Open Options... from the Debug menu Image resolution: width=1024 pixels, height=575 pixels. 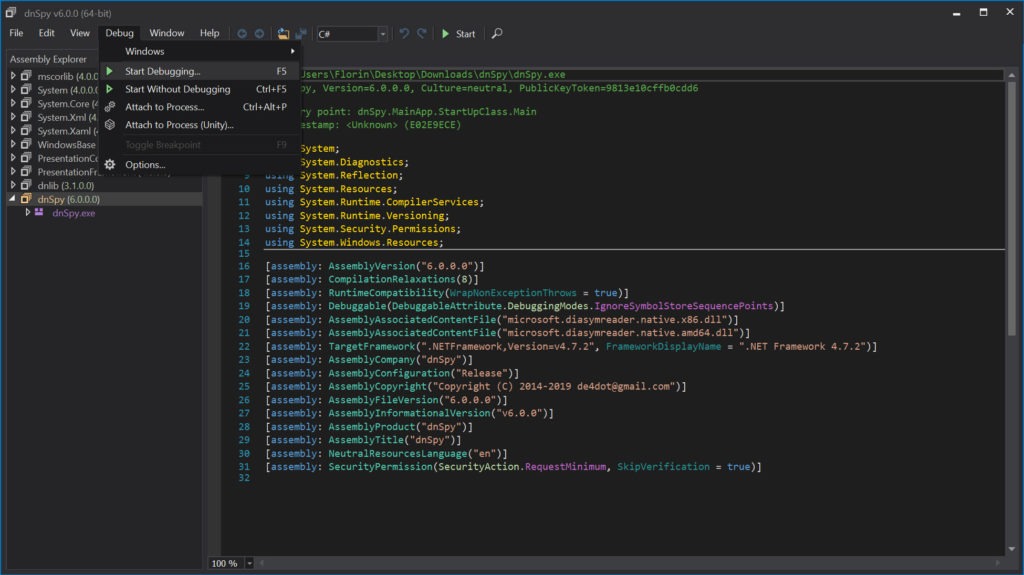coord(200,165)
